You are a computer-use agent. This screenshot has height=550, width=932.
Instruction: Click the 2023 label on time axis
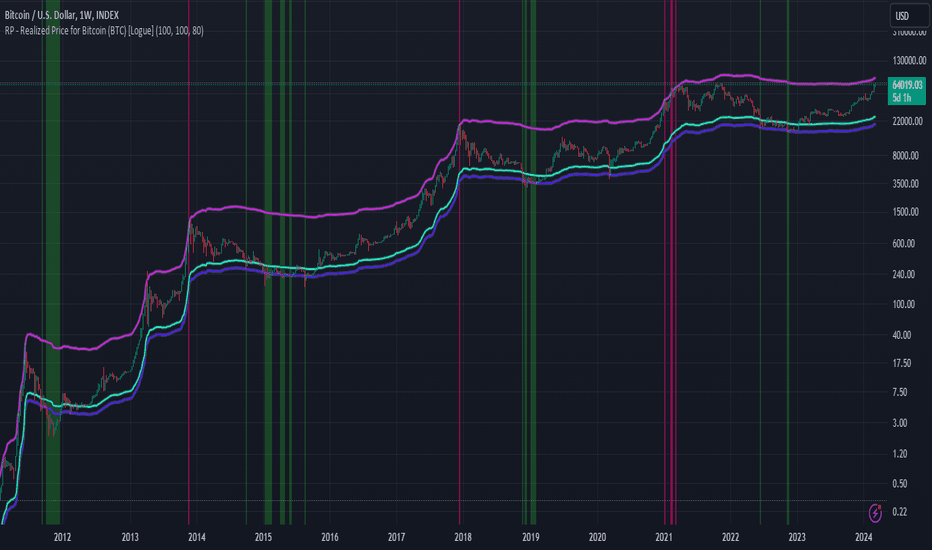point(797,538)
